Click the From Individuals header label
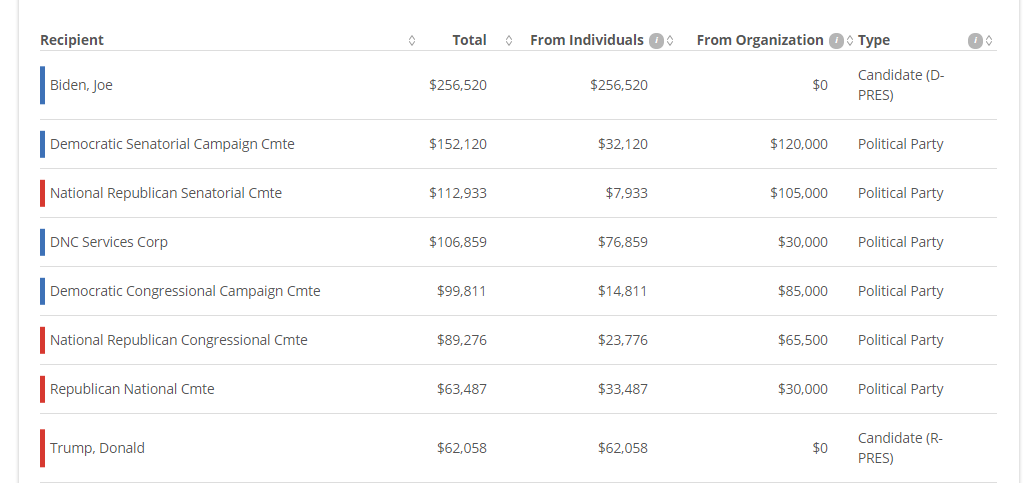 coord(587,40)
